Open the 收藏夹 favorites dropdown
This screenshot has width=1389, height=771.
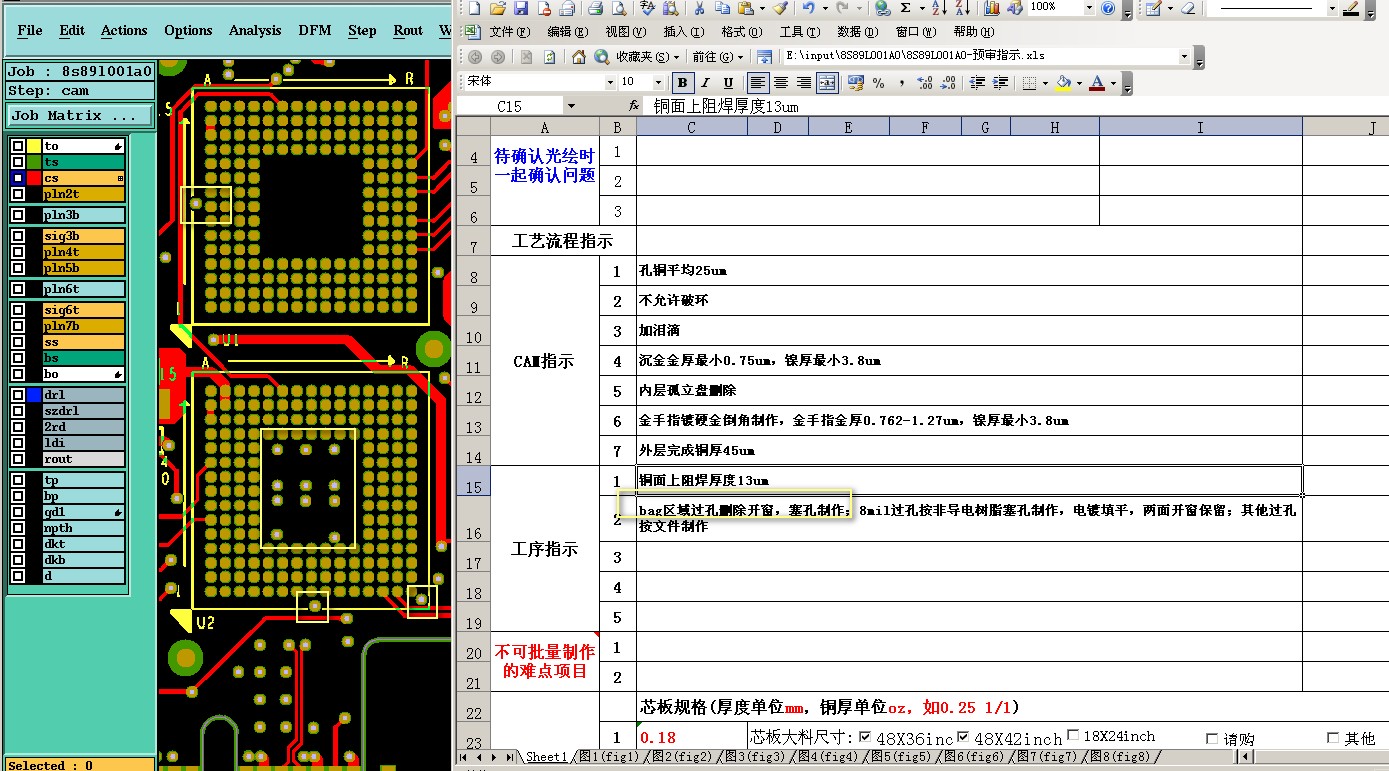click(x=649, y=57)
